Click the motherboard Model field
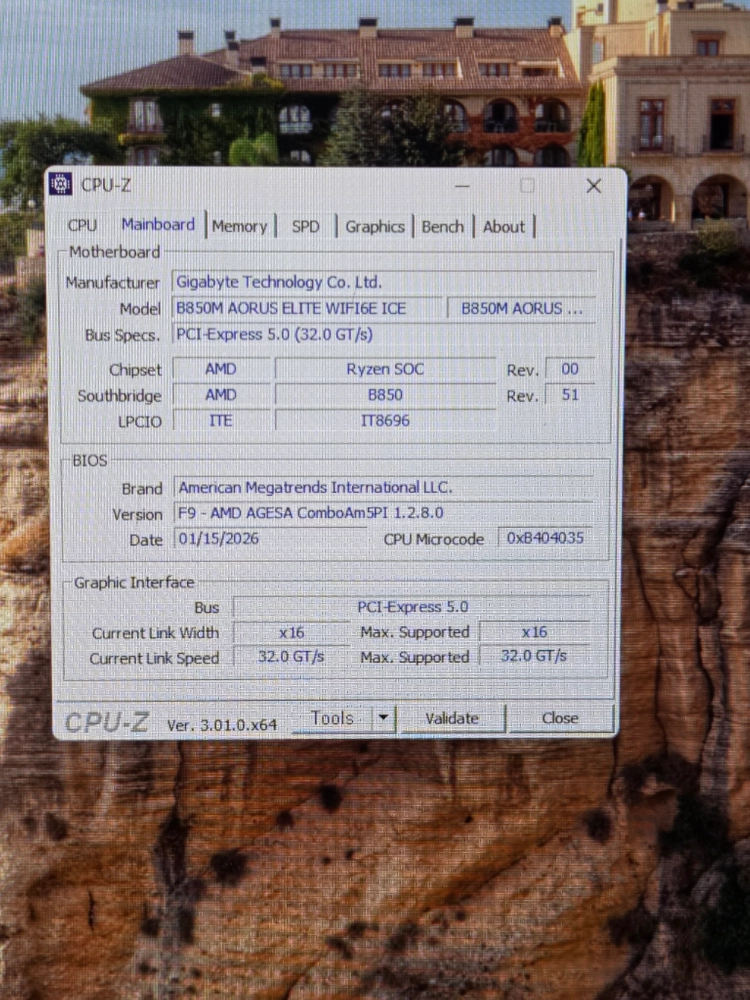 pyautogui.click(x=307, y=308)
